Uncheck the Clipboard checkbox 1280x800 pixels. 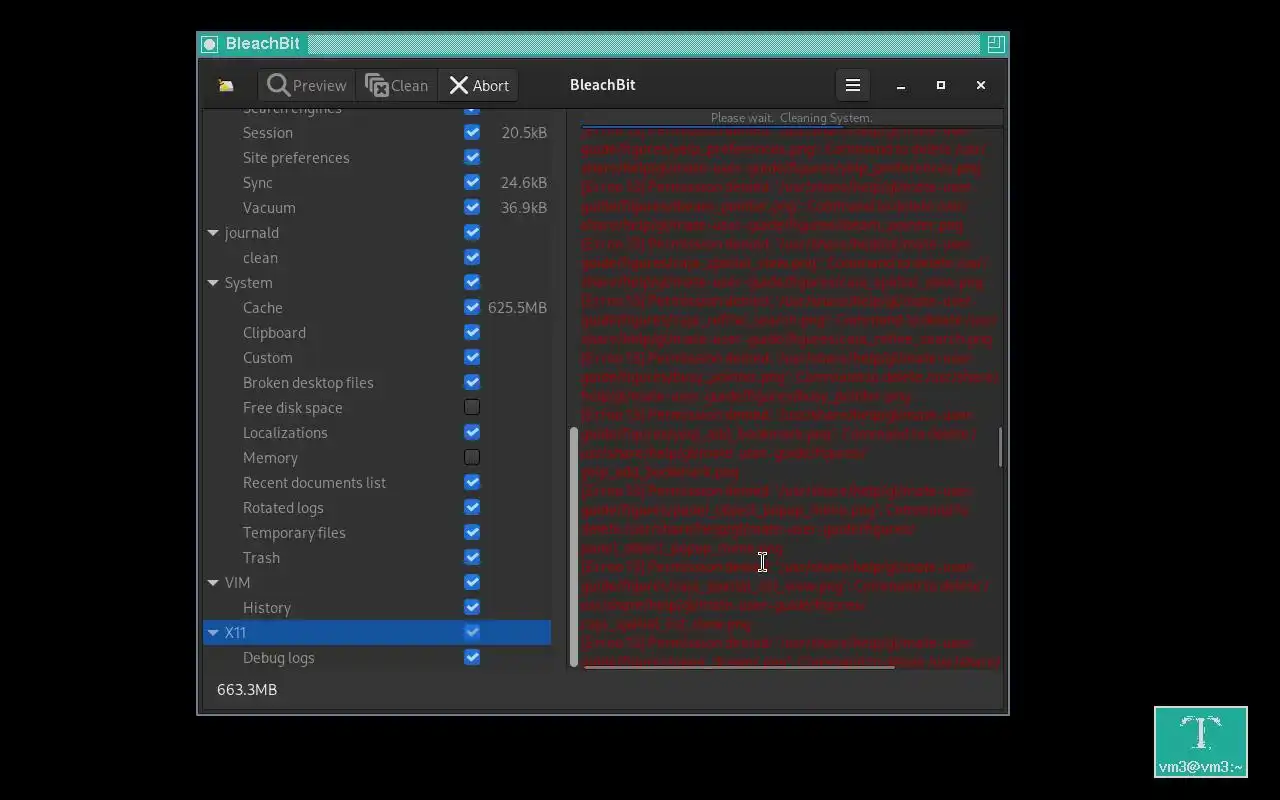coord(472,333)
